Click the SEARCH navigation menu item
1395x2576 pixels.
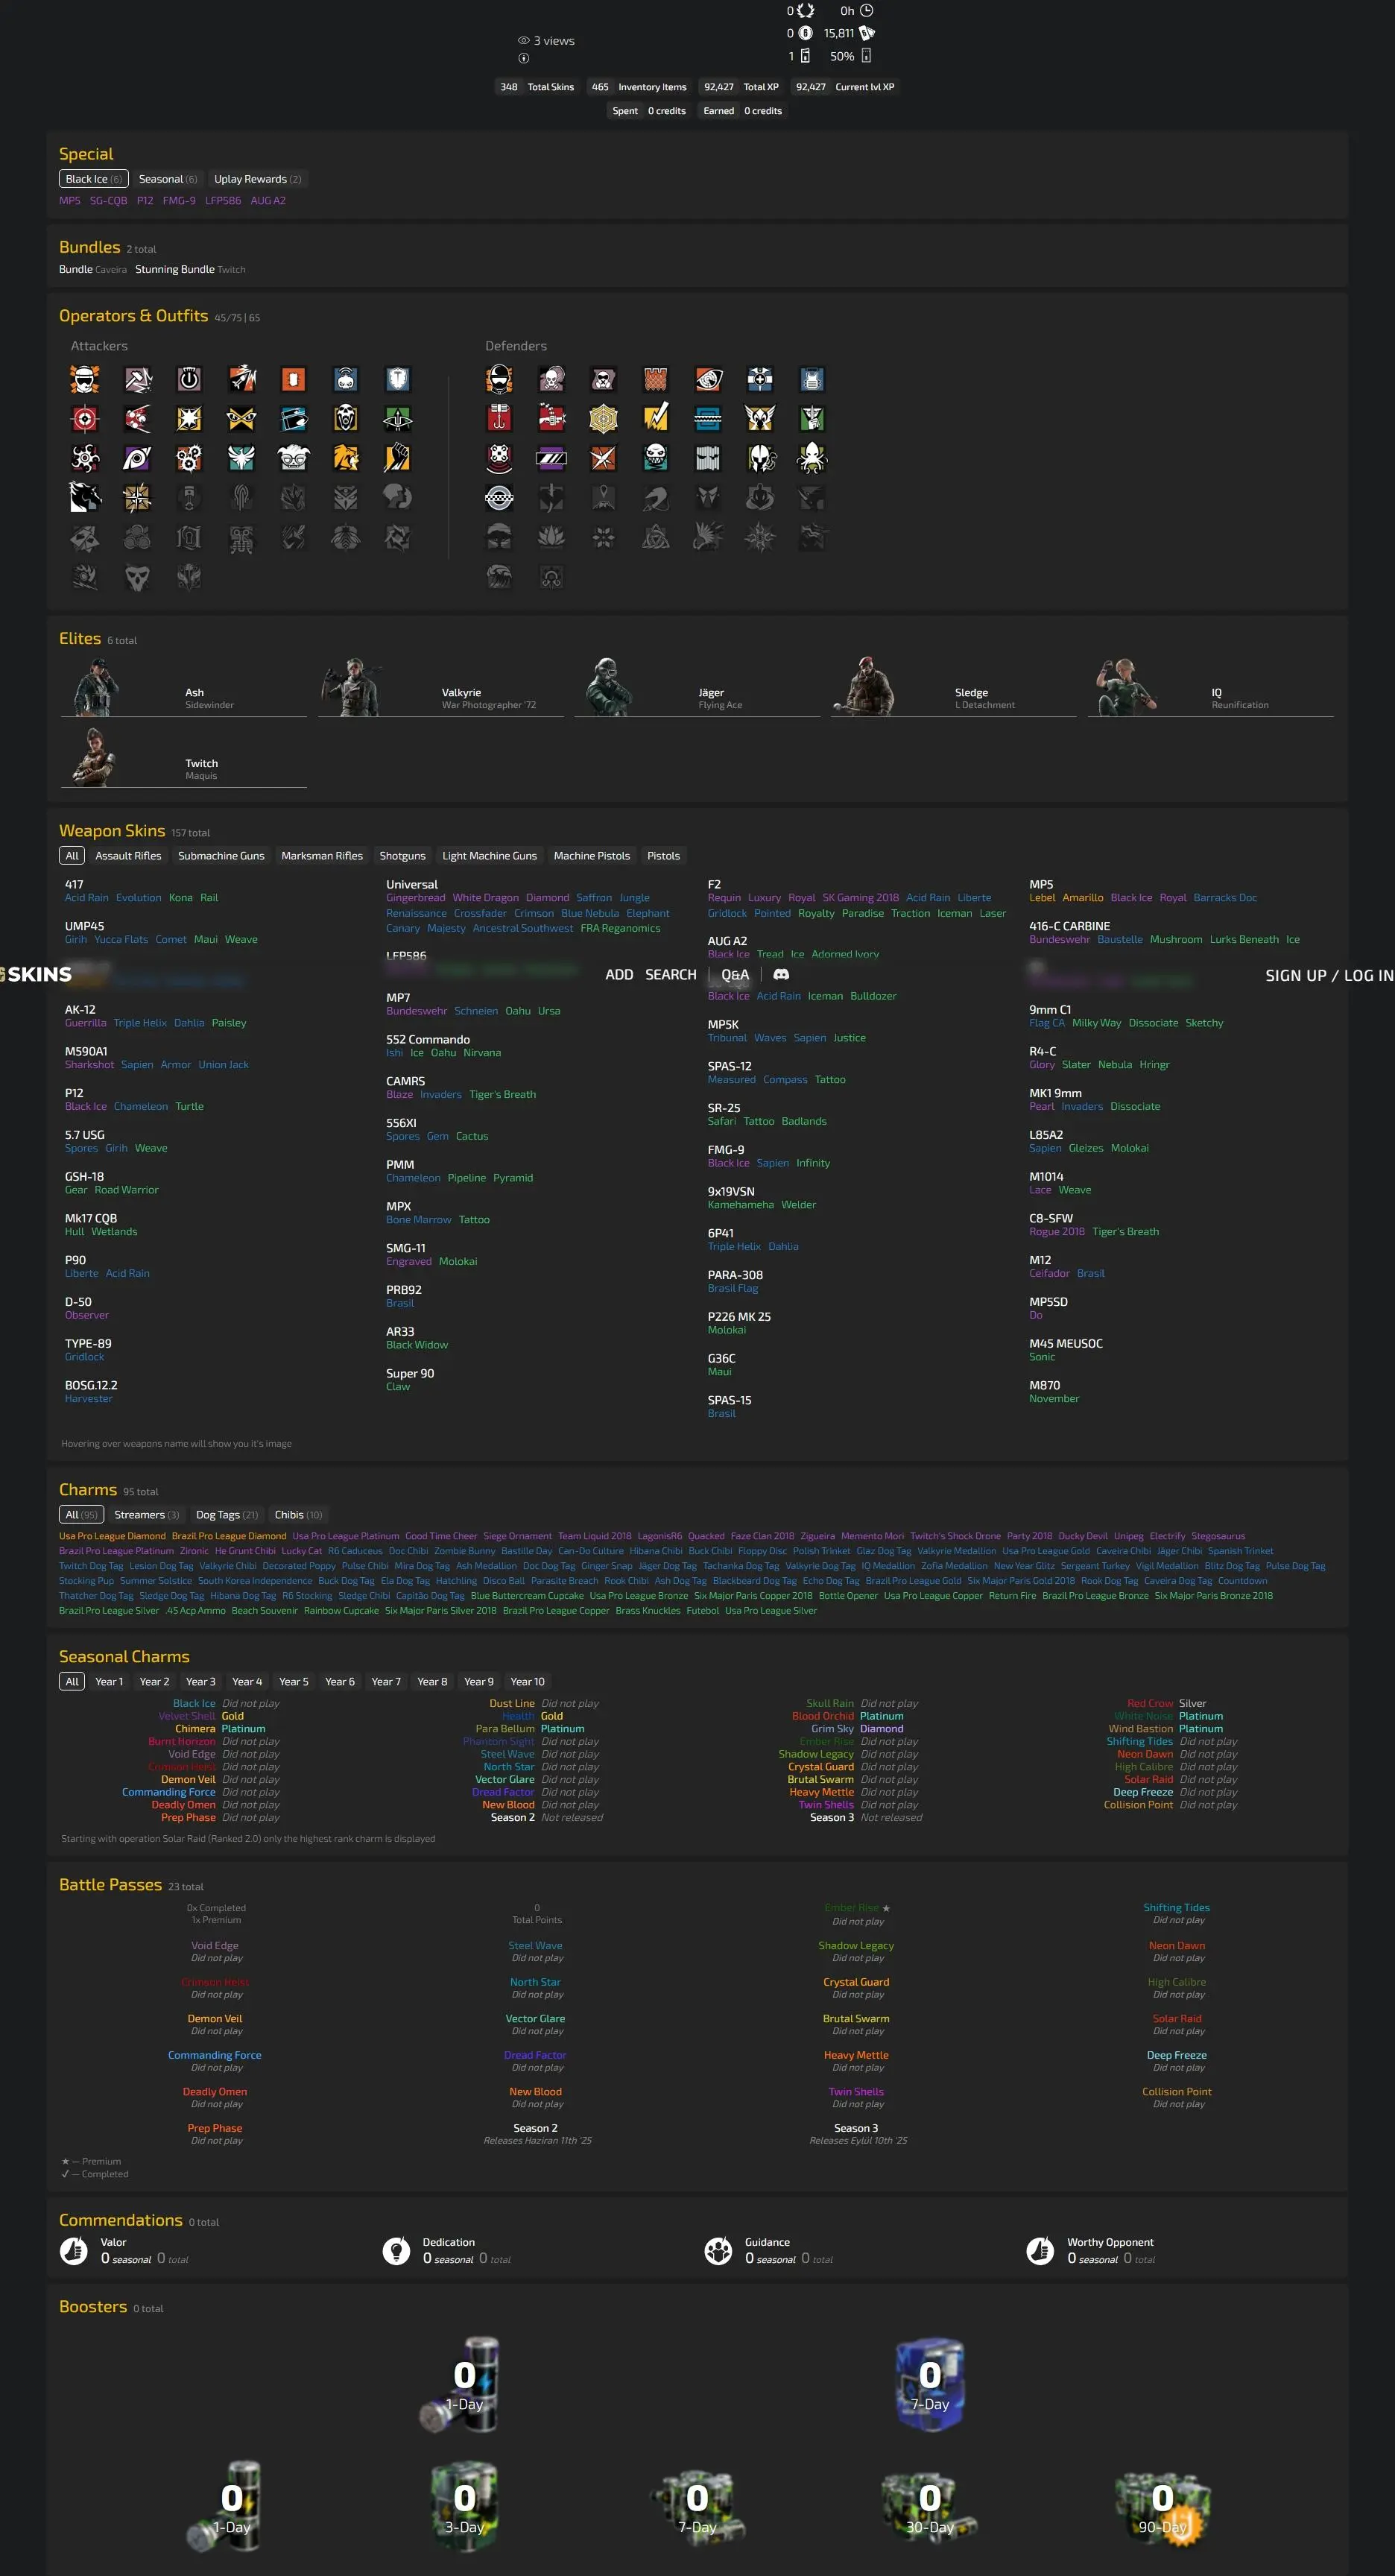(x=670, y=974)
